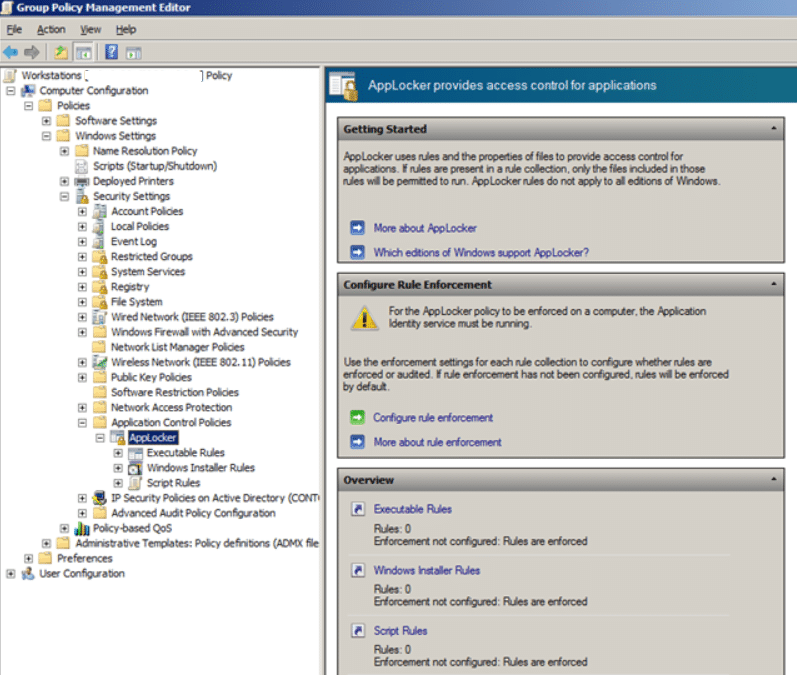Click the Computer Configuration icon
Screen dimensions: 797x675
pyautogui.click(x=27, y=90)
